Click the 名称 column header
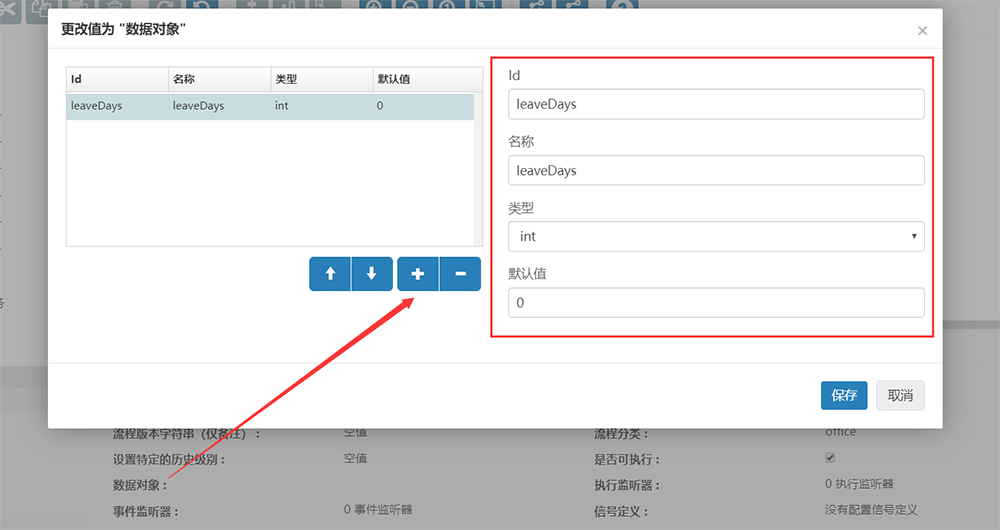 click(219, 79)
